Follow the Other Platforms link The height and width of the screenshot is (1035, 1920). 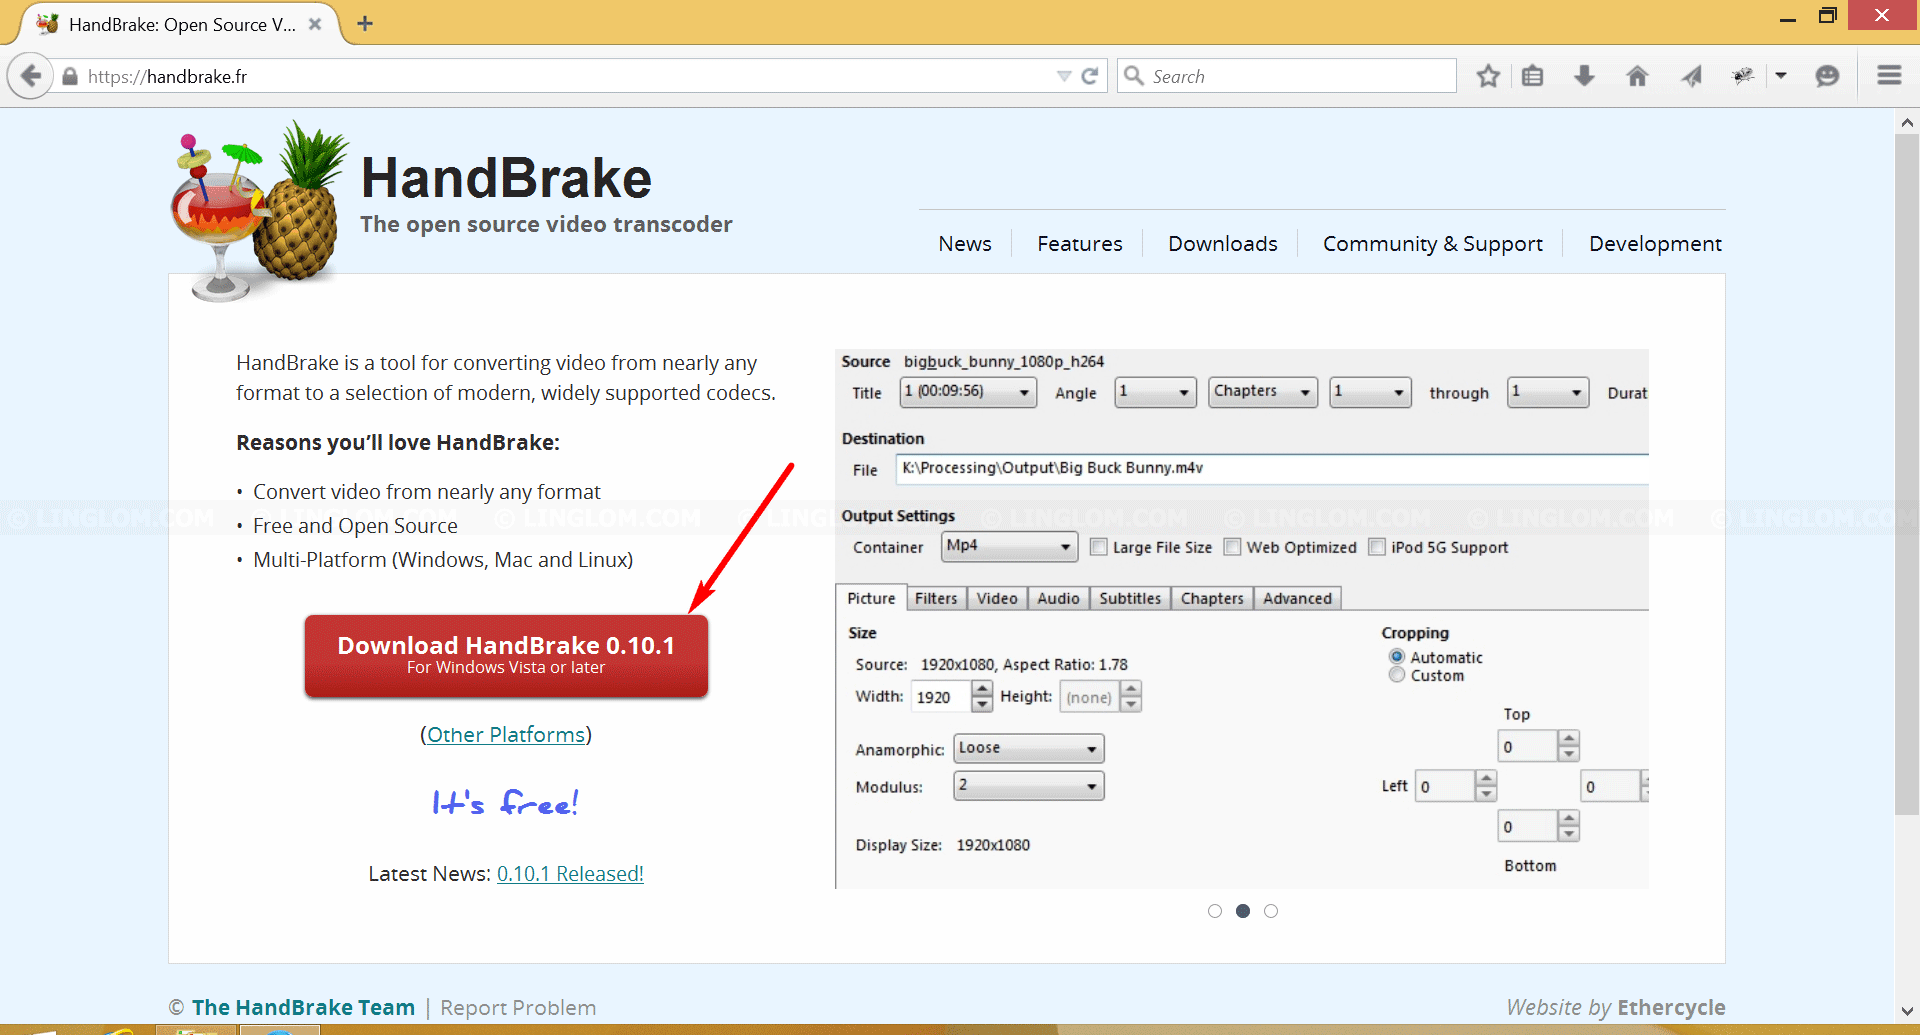(506, 735)
